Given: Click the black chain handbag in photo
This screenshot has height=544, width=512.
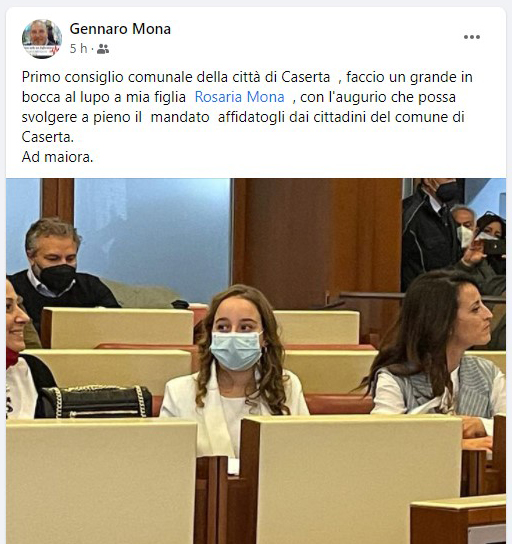Looking at the screenshot, I should tap(95, 401).
